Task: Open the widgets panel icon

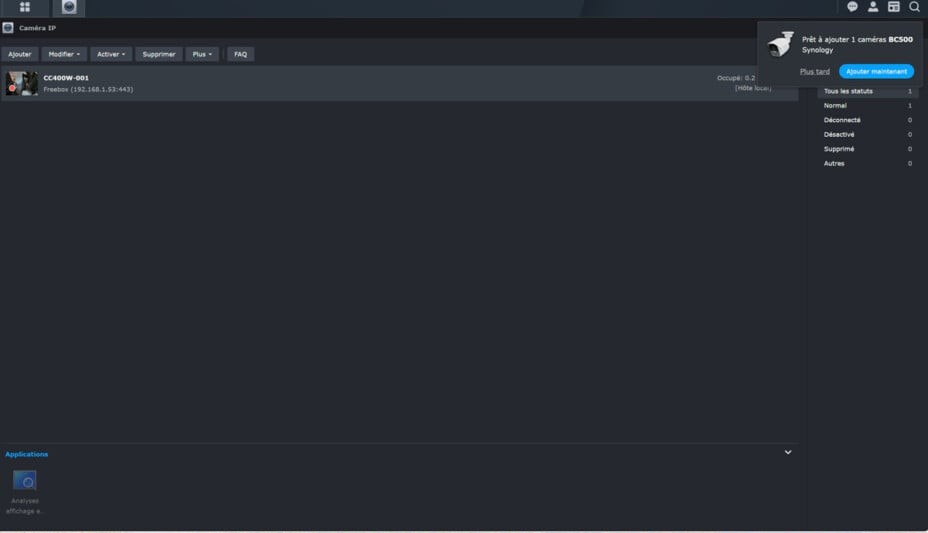Action: click(894, 7)
